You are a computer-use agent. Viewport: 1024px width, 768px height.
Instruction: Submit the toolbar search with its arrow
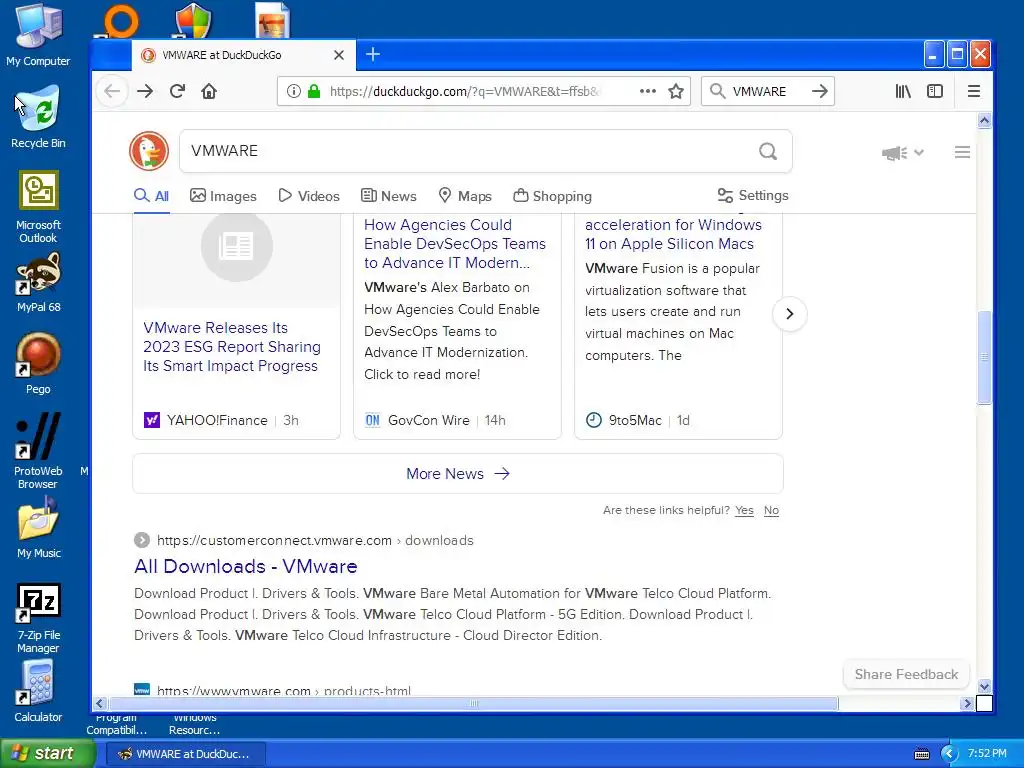[x=820, y=91]
